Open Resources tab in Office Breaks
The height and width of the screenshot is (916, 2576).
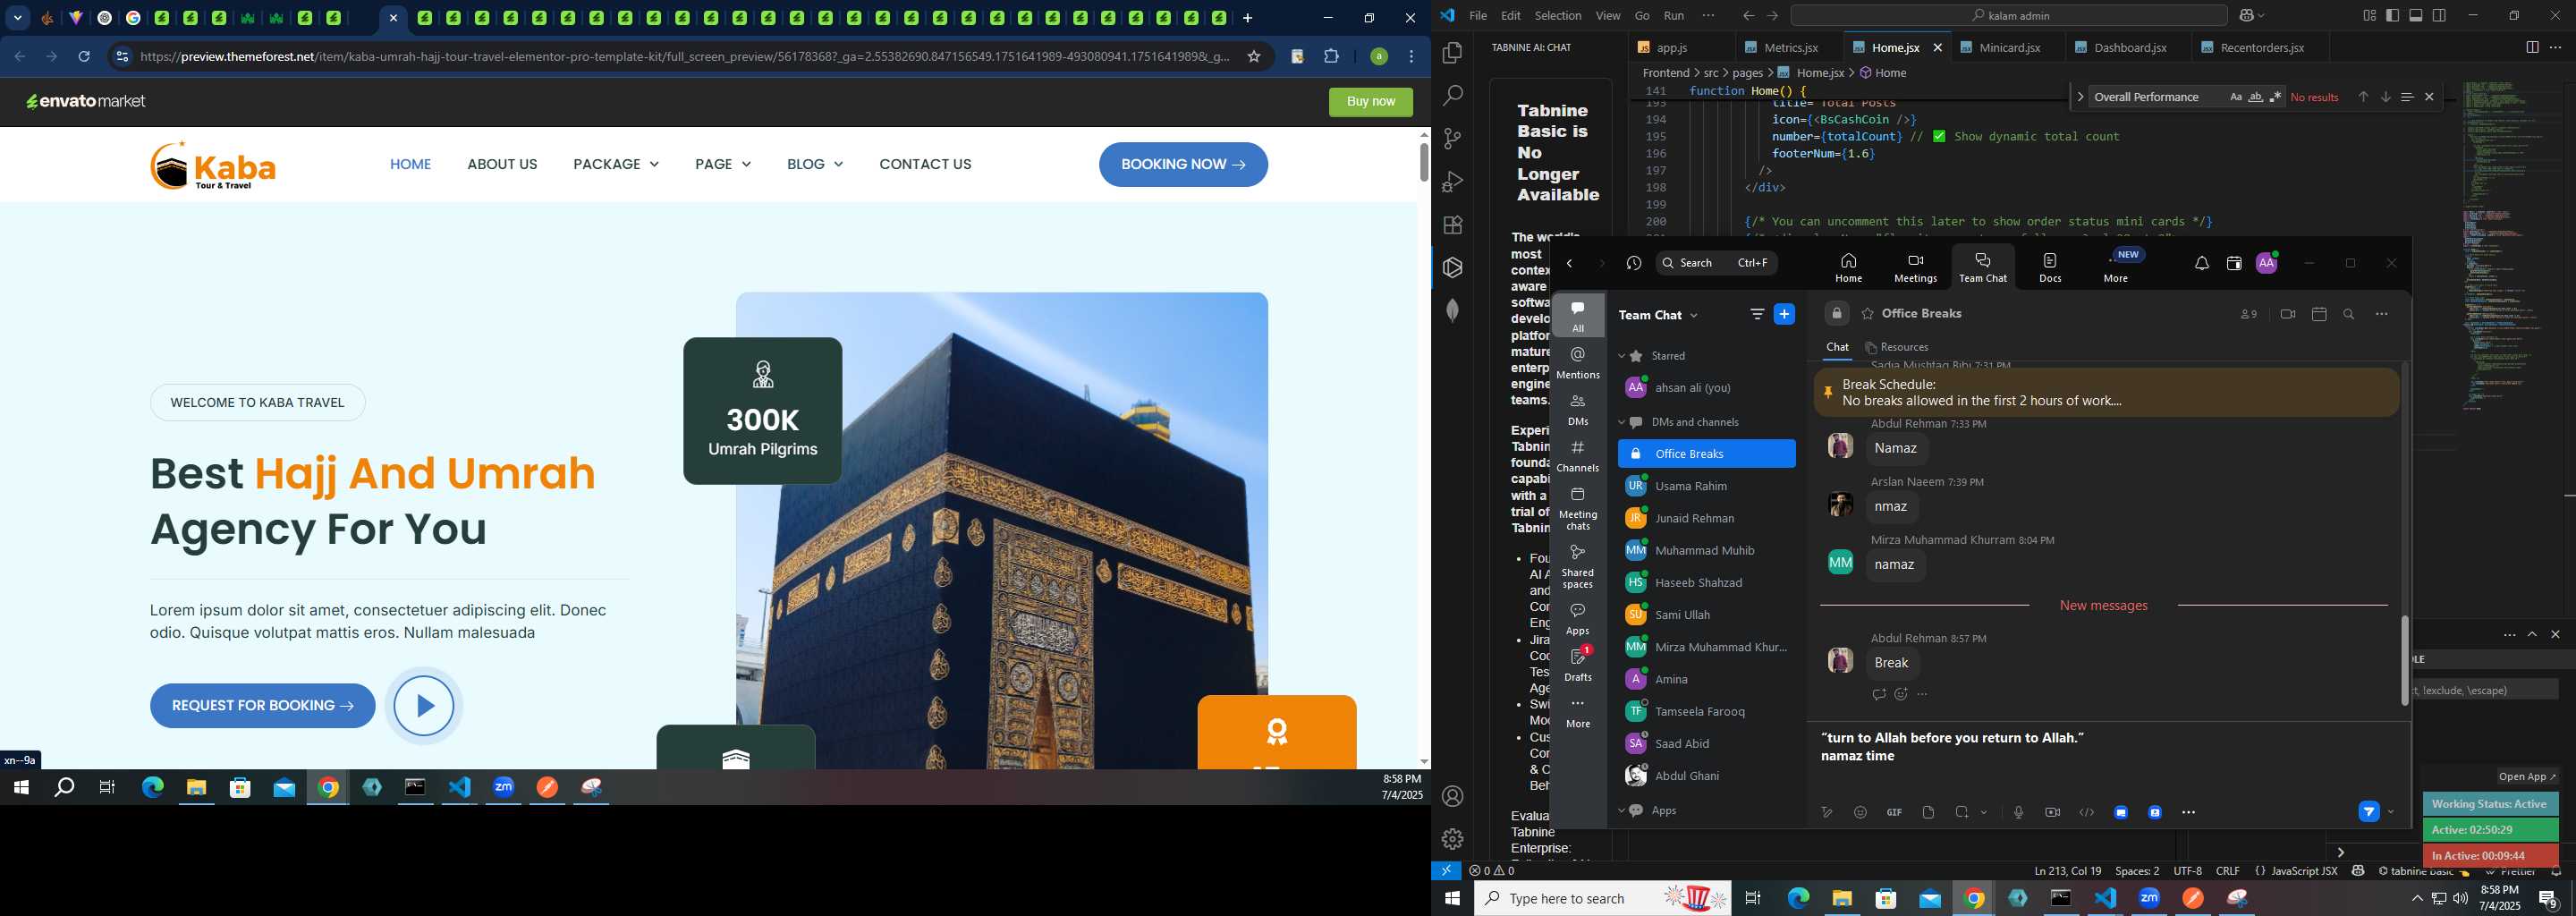tap(1897, 348)
